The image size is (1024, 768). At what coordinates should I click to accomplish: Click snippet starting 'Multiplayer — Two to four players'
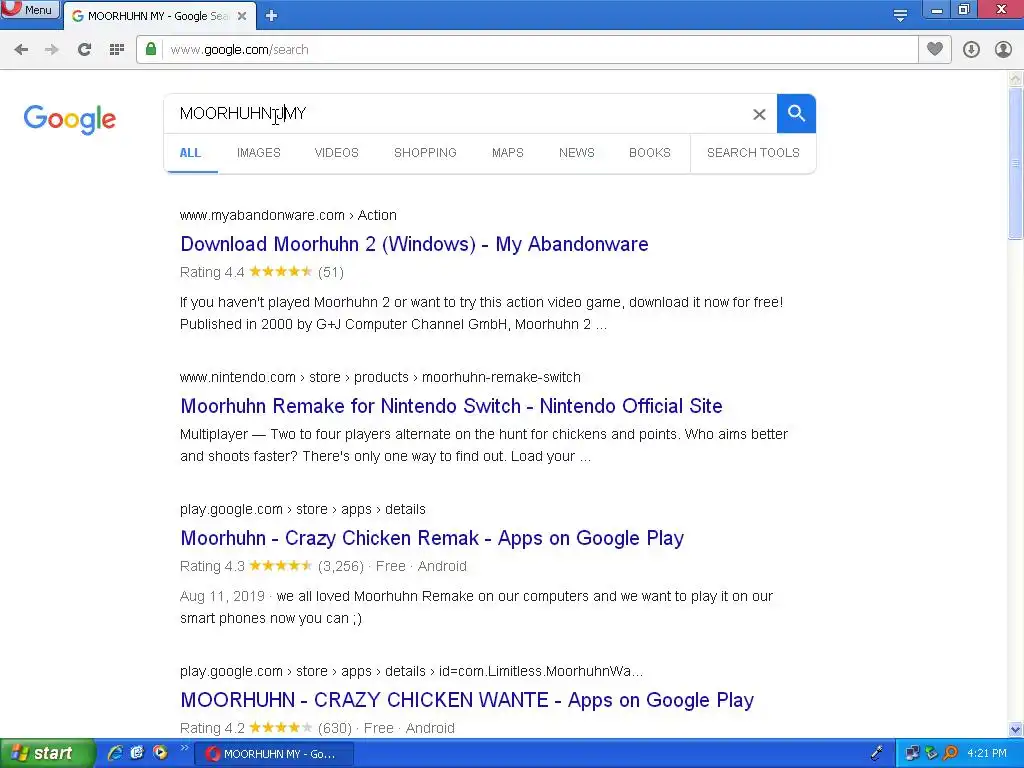coord(484,445)
